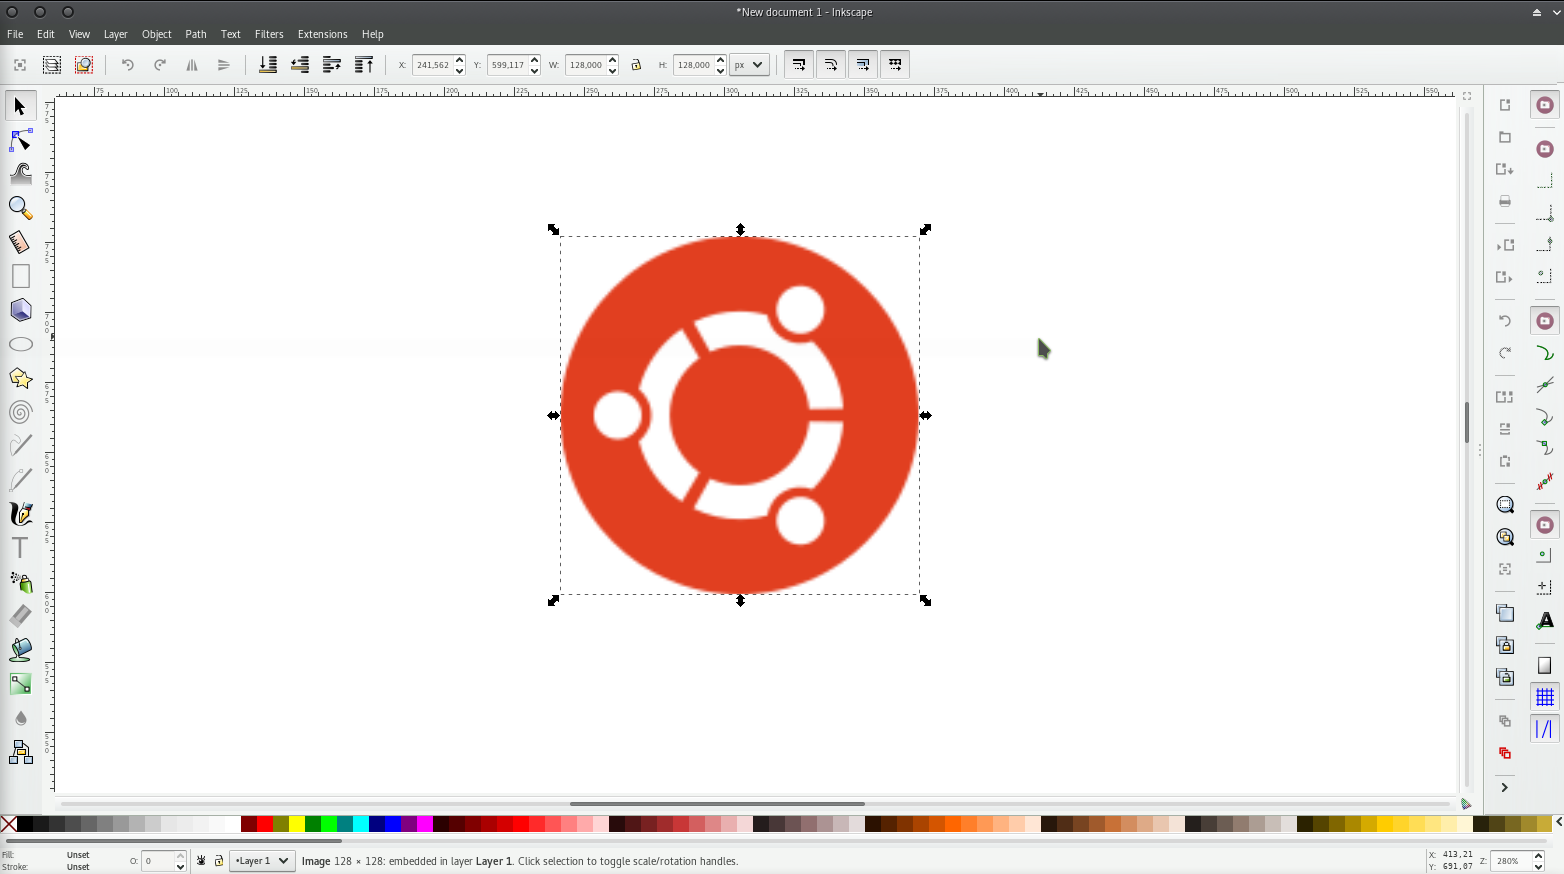Select the Gradient tool
Screen dimensions: 1564x874
20,684
